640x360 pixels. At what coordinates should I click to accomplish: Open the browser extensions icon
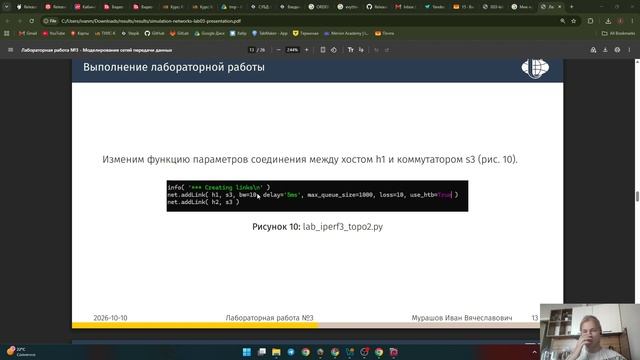pyautogui.click(x=590, y=21)
